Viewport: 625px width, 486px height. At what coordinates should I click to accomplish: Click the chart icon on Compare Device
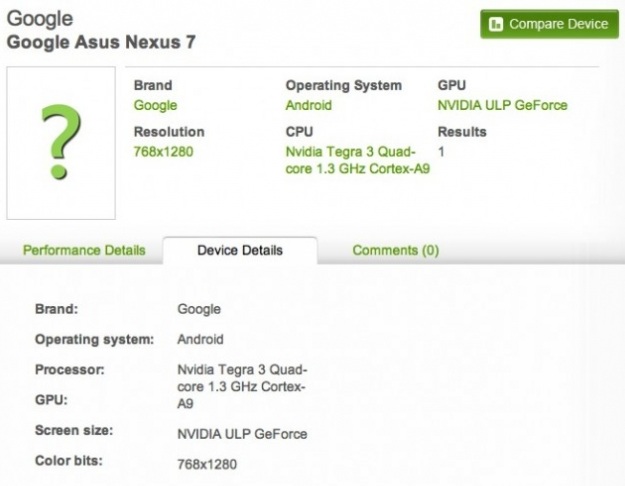(496, 24)
